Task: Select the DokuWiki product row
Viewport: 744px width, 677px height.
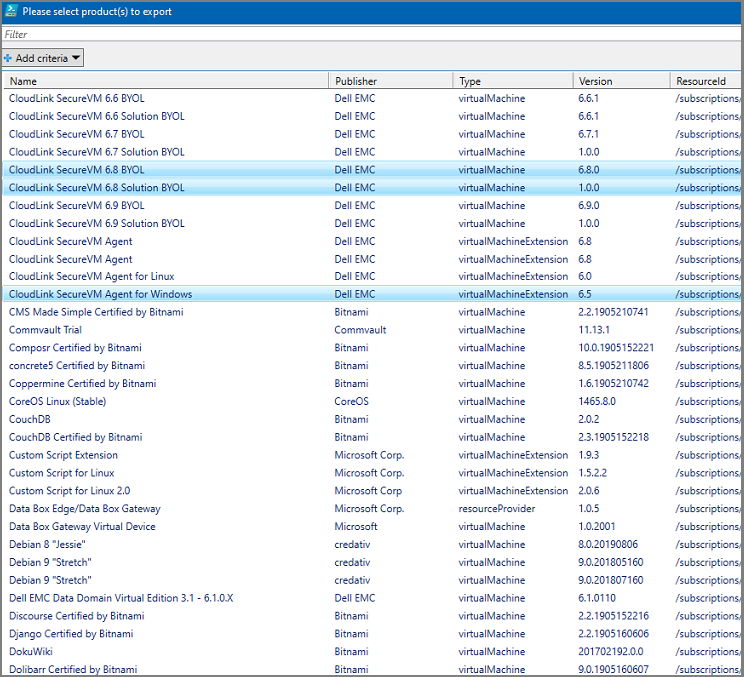Action: (32, 651)
